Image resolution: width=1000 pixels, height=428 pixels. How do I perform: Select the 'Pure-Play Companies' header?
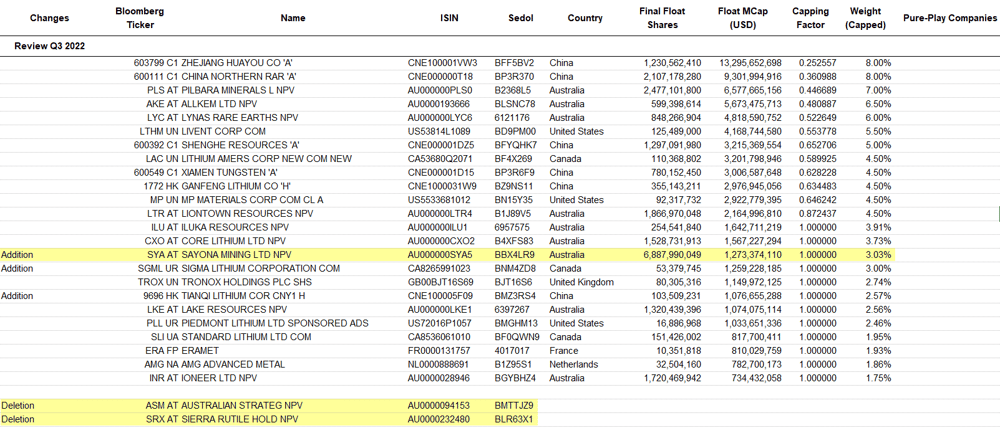click(950, 18)
